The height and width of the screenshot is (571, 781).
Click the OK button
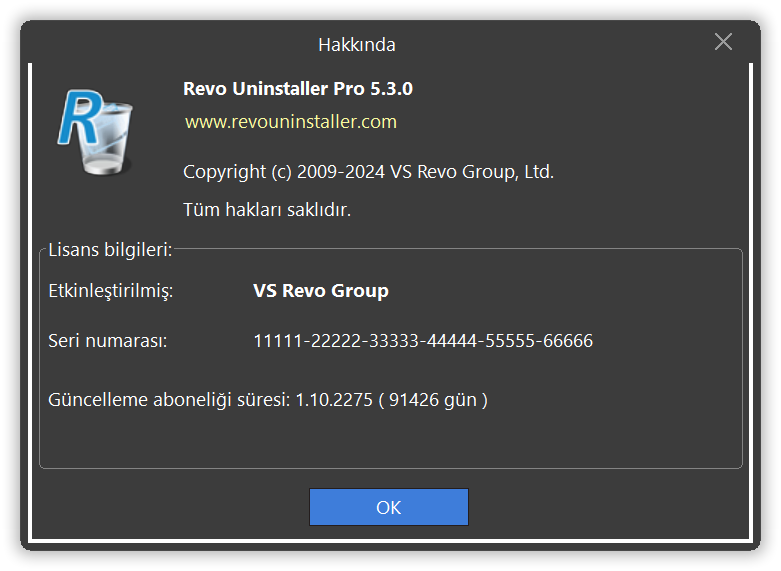pos(389,507)
